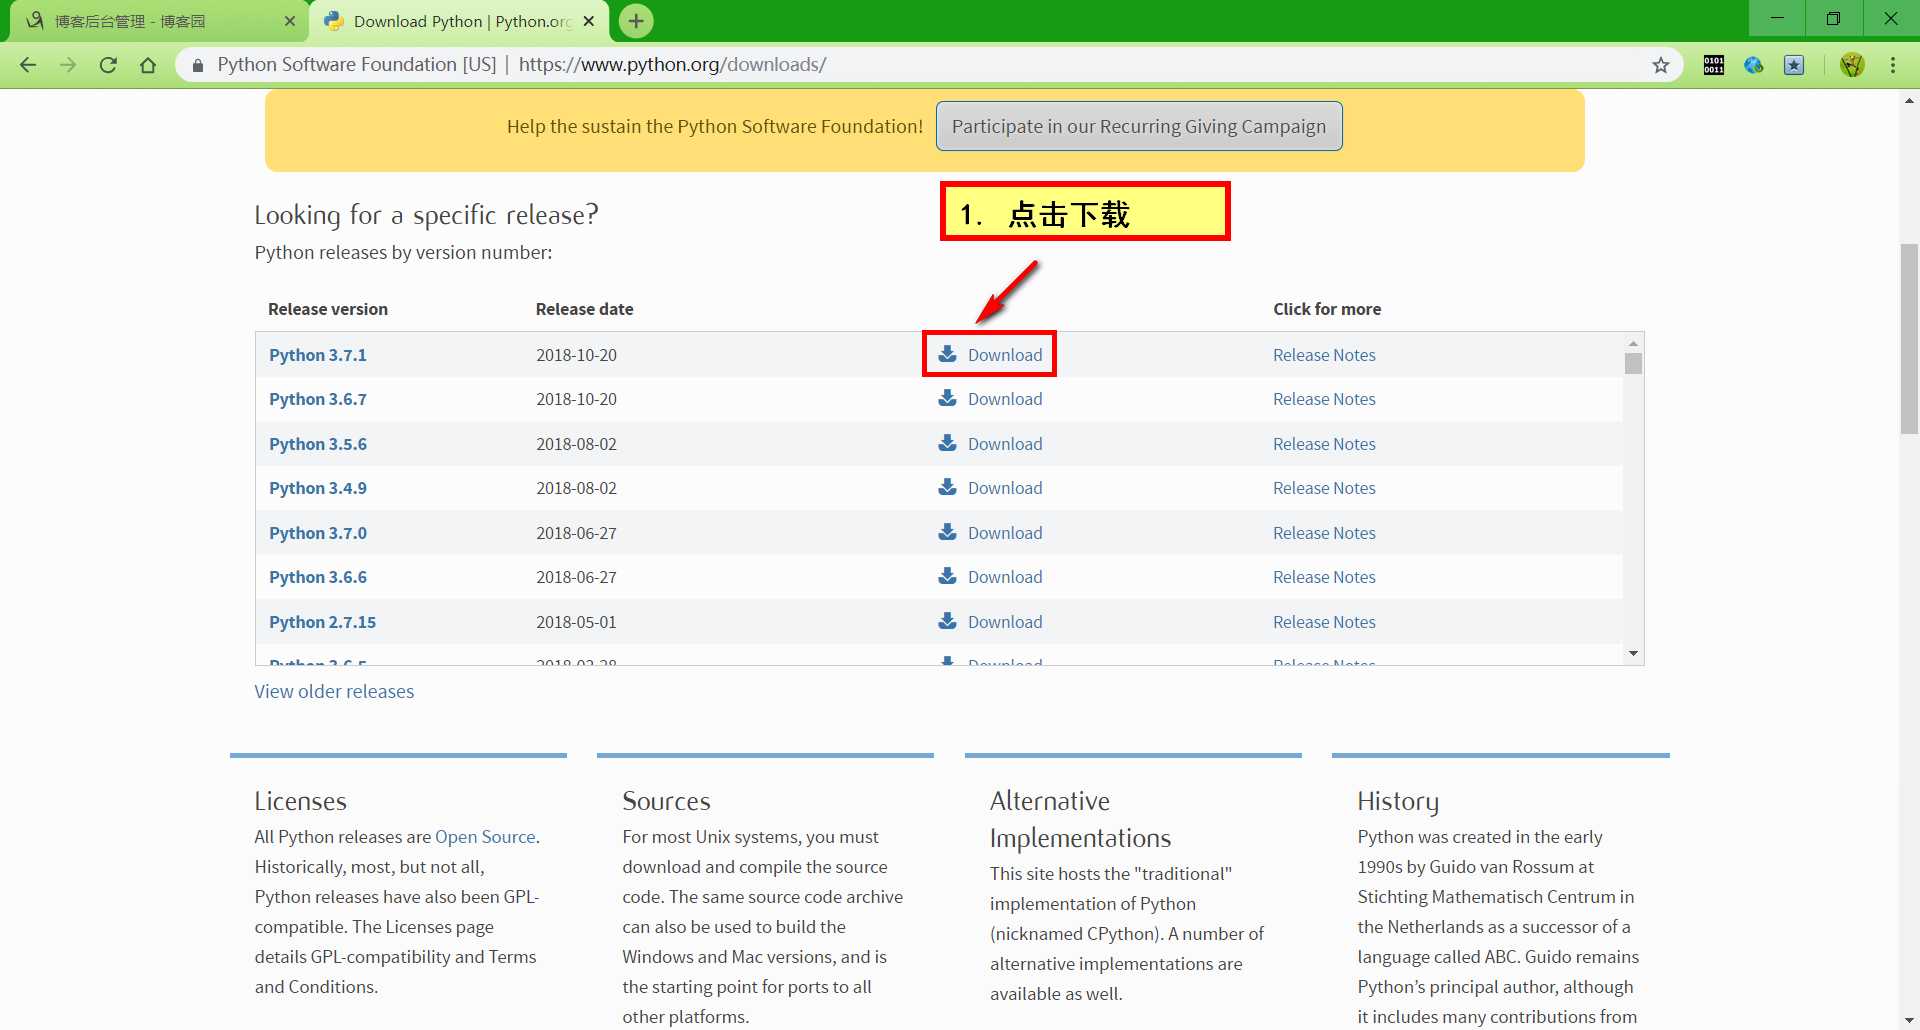Click the History section heading
Viewport: 1920px width, 1030px height.
pyautogui.click(x=1398, y=801)
